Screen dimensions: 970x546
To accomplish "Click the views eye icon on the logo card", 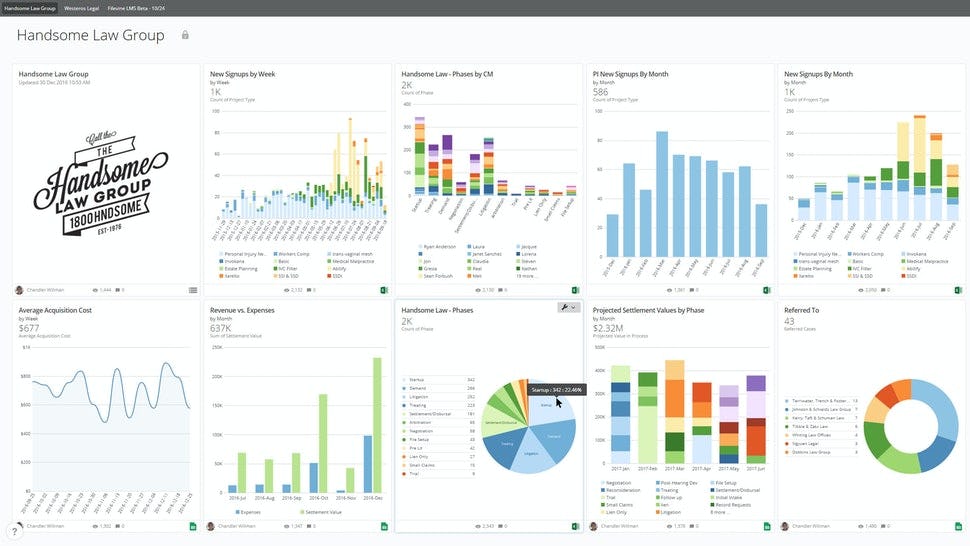I will tap(95, 290).
